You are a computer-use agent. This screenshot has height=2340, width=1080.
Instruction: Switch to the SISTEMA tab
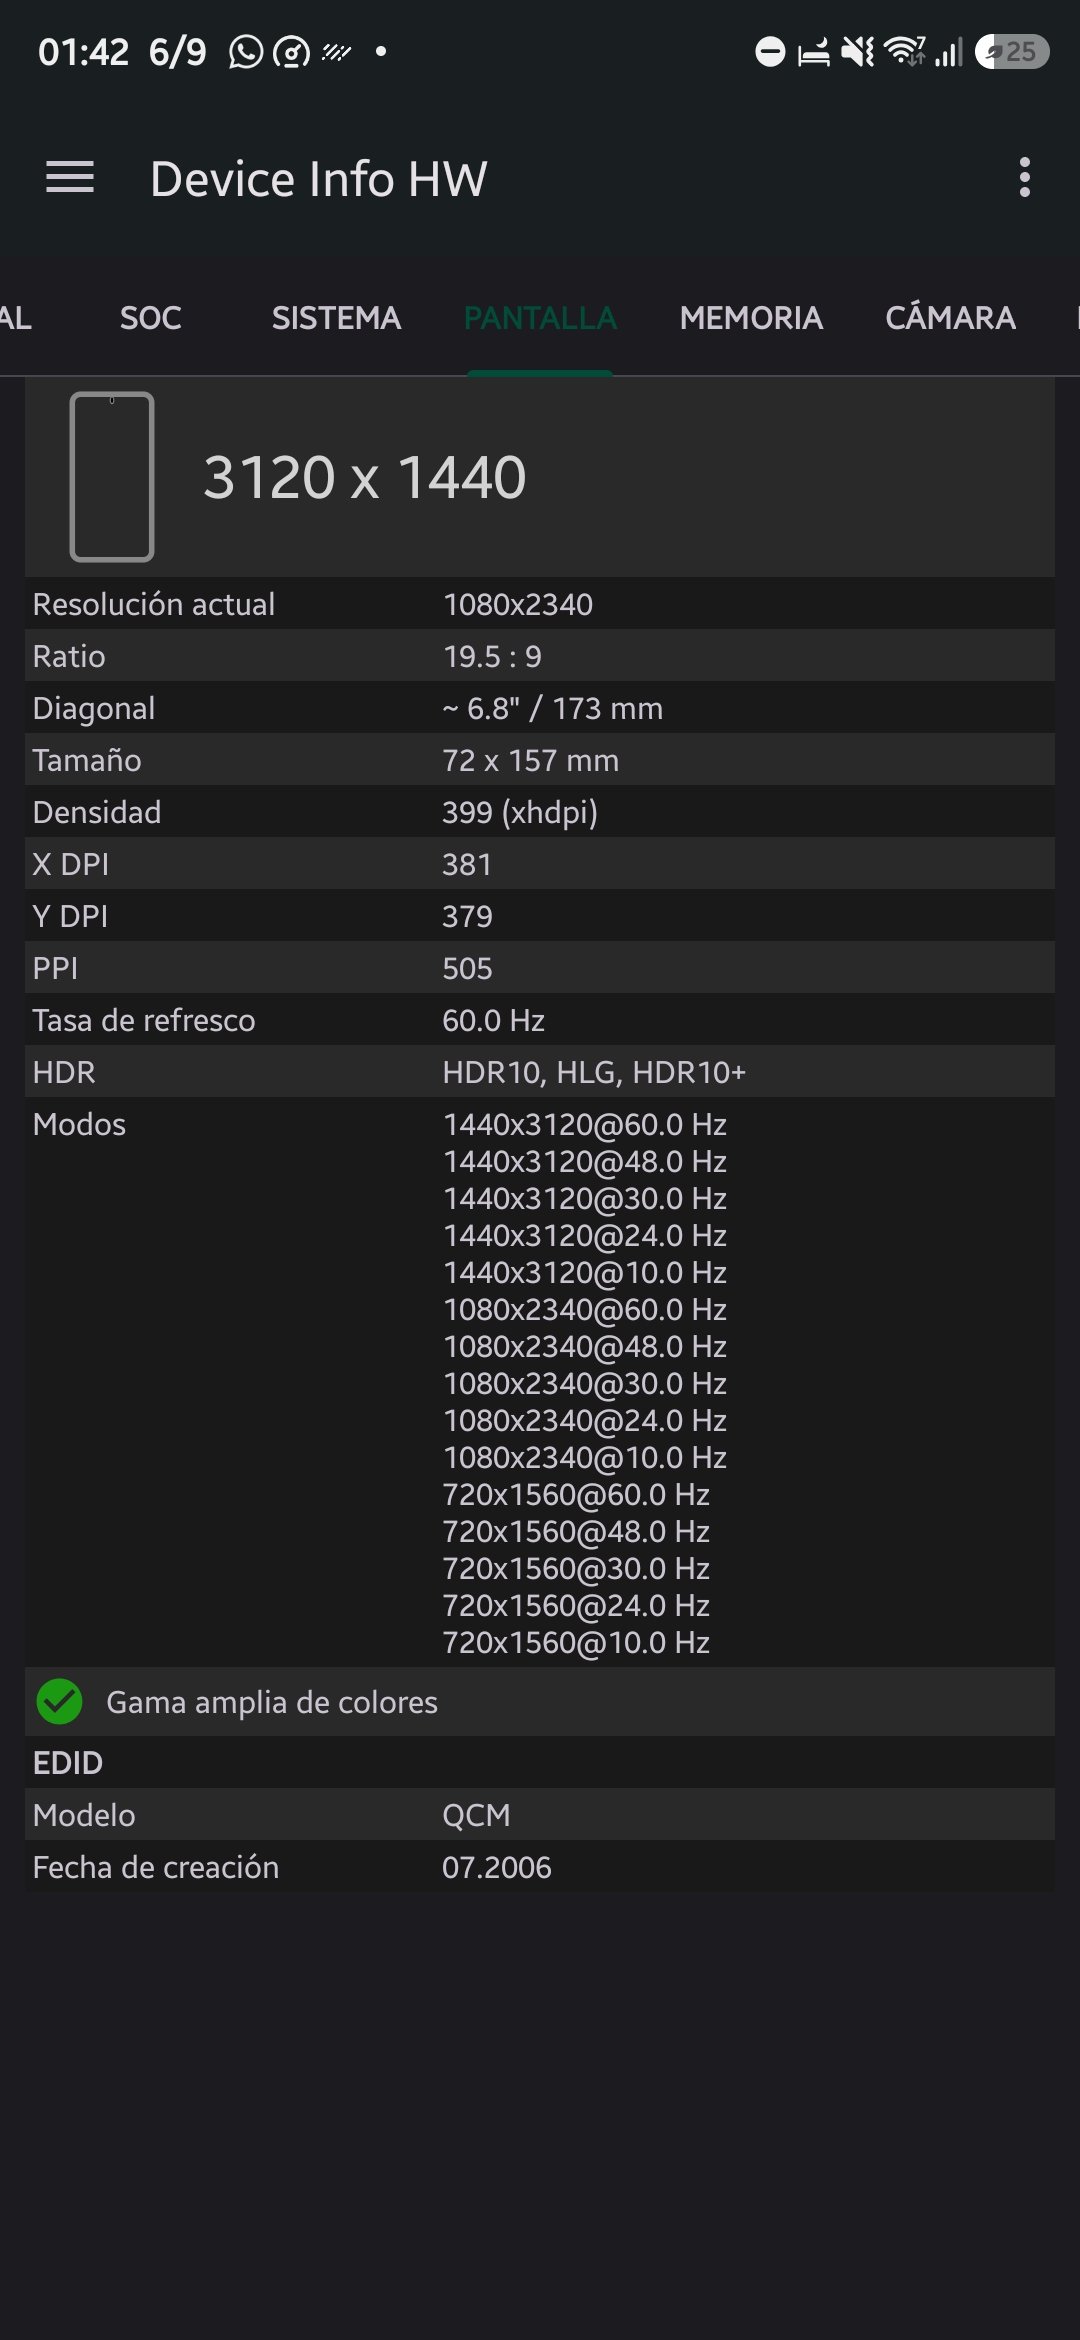pyautogui.click(x=336, y=318)
